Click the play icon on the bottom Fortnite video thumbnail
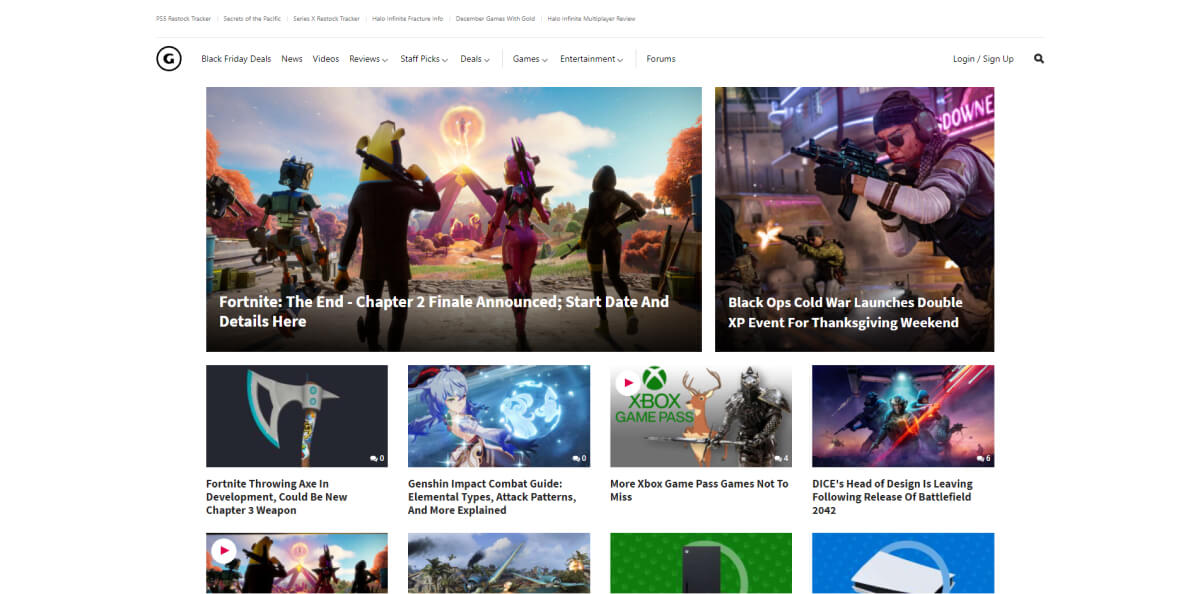Screen dimensions: 1200x594 pyautogui.click(x=225, y=550)
